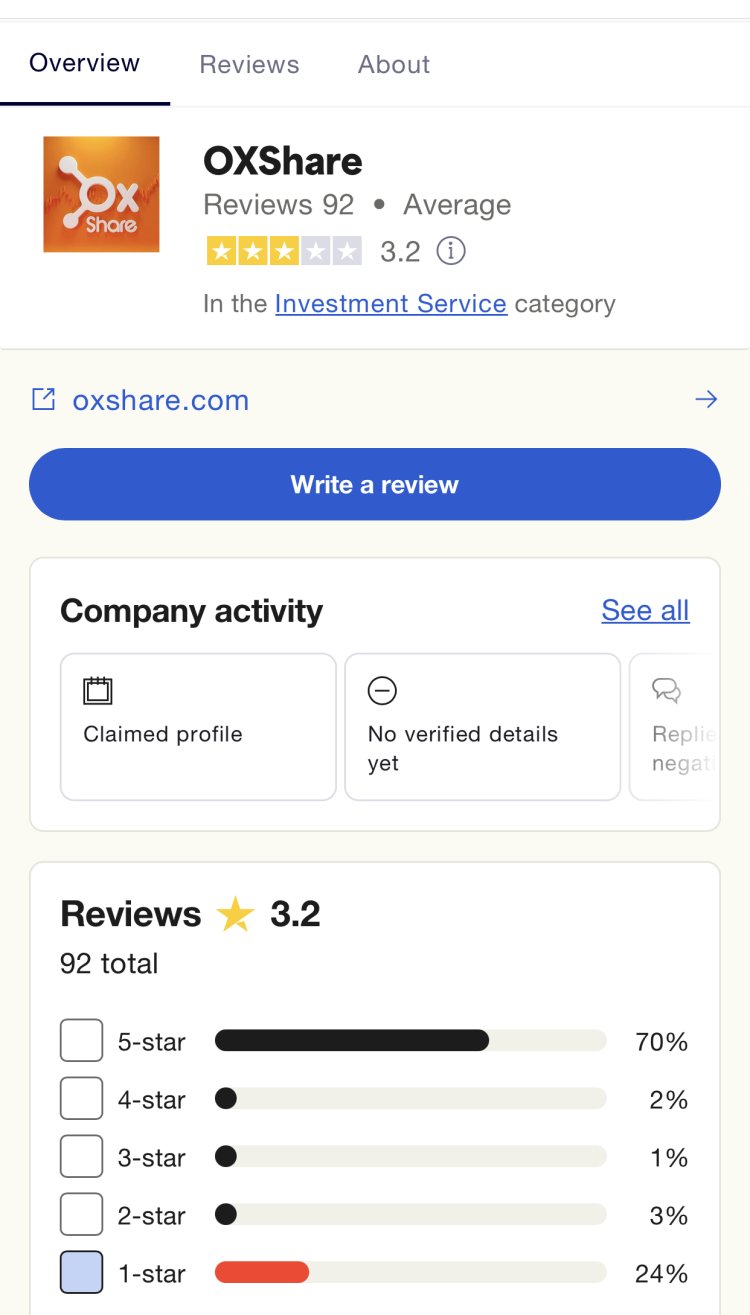This screenshot has width=750, height=1315.
Task: Uncheck the selected 1-star filter
Action: coord(81,1270)
